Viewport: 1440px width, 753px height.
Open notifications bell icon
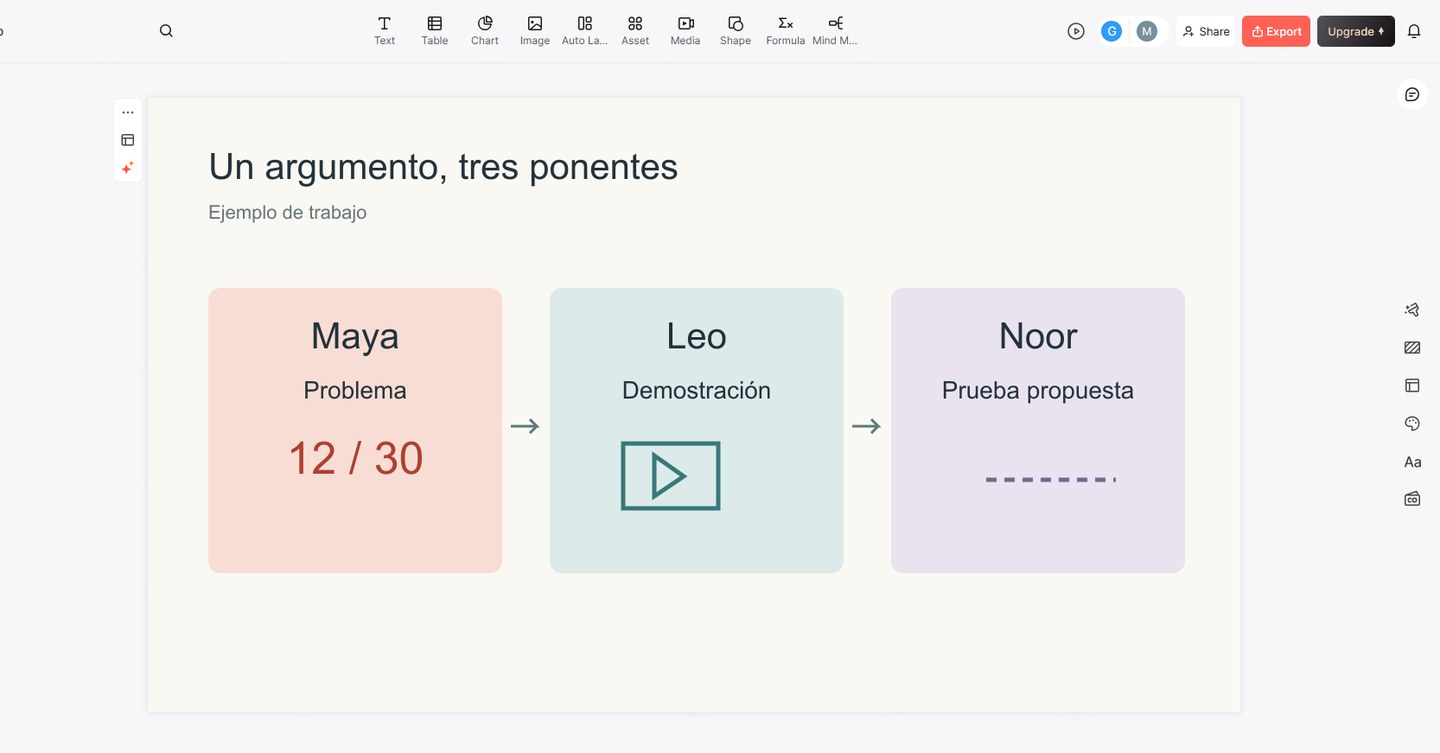(1414, 31)
